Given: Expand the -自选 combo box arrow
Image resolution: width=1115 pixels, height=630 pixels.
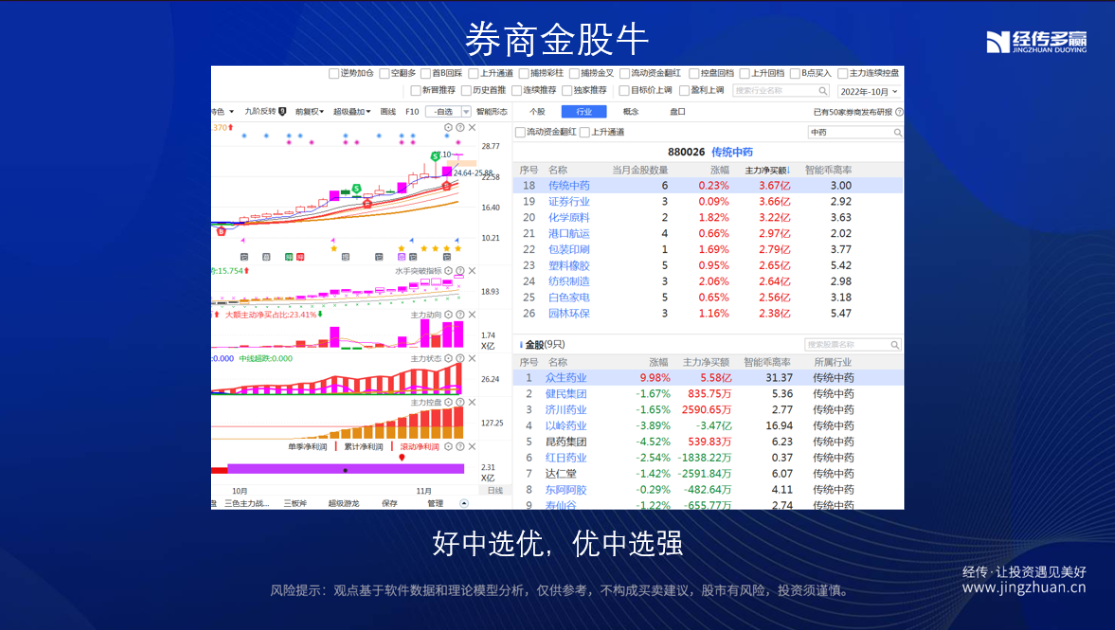Looking at the screenshot, I should click(x=466, y=112).
